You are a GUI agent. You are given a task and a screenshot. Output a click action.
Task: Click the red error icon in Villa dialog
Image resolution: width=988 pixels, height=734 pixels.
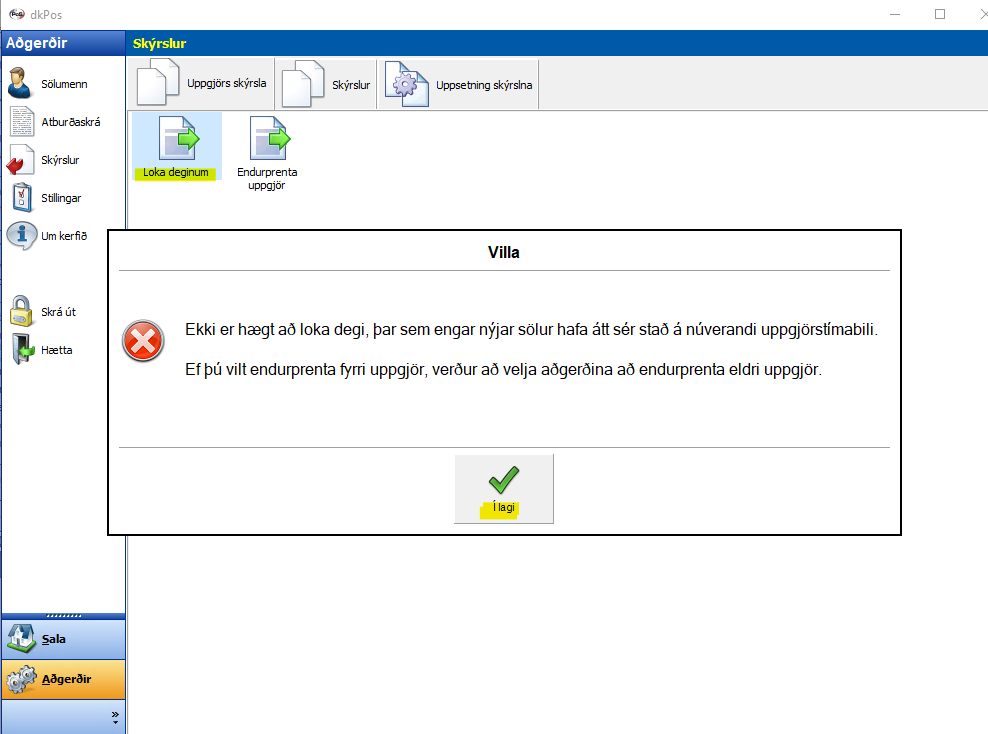click(143, 342)
